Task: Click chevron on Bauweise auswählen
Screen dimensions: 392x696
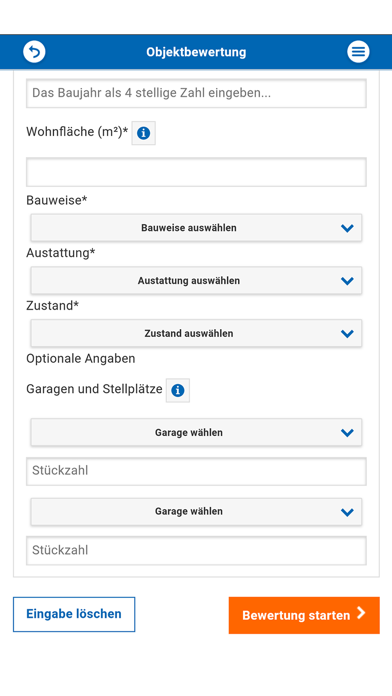Action: pos(347,228)
